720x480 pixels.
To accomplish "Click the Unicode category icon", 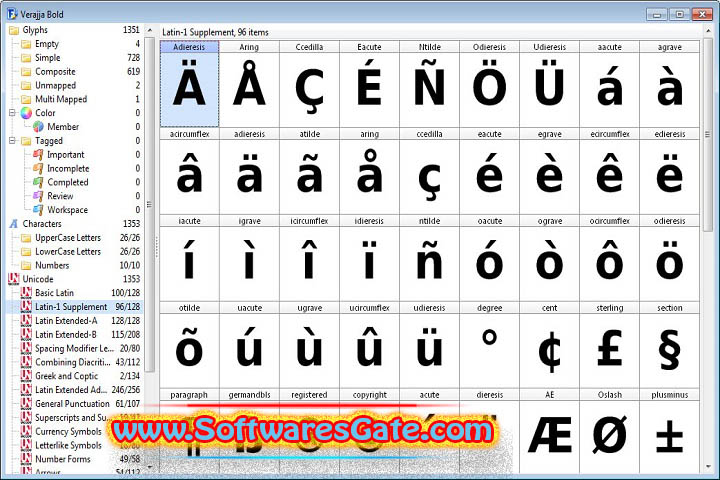I will pyautogui.click(x=13, y=279).
